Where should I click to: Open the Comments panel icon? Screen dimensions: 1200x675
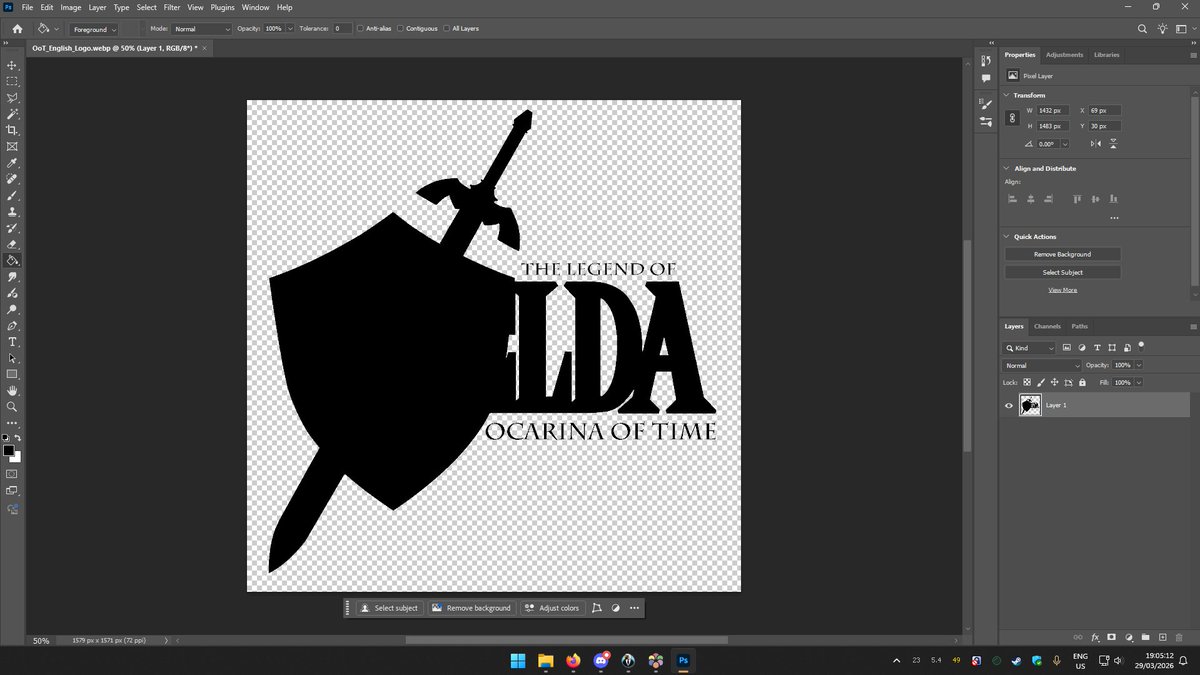click(x=986, y=77)
